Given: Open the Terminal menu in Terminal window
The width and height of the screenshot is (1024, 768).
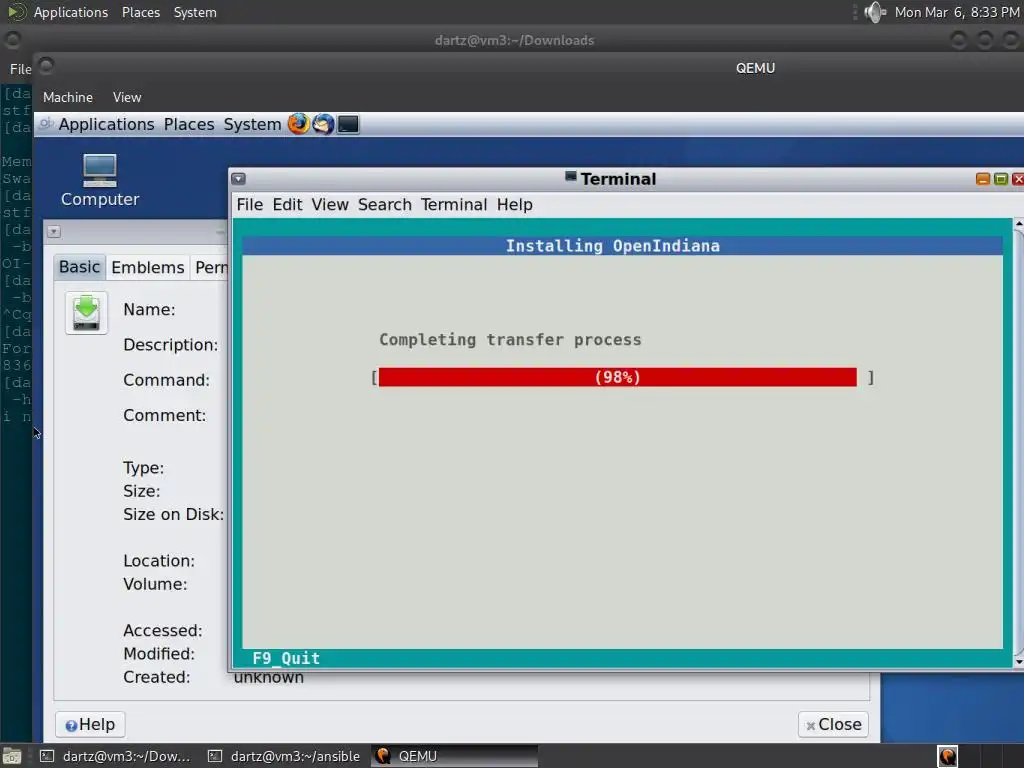Looking at the screenshot, I should tap(454, 204).
